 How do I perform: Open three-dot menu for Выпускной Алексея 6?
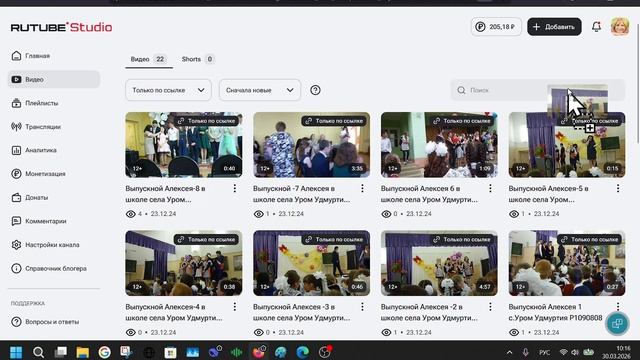pos(490,189)
